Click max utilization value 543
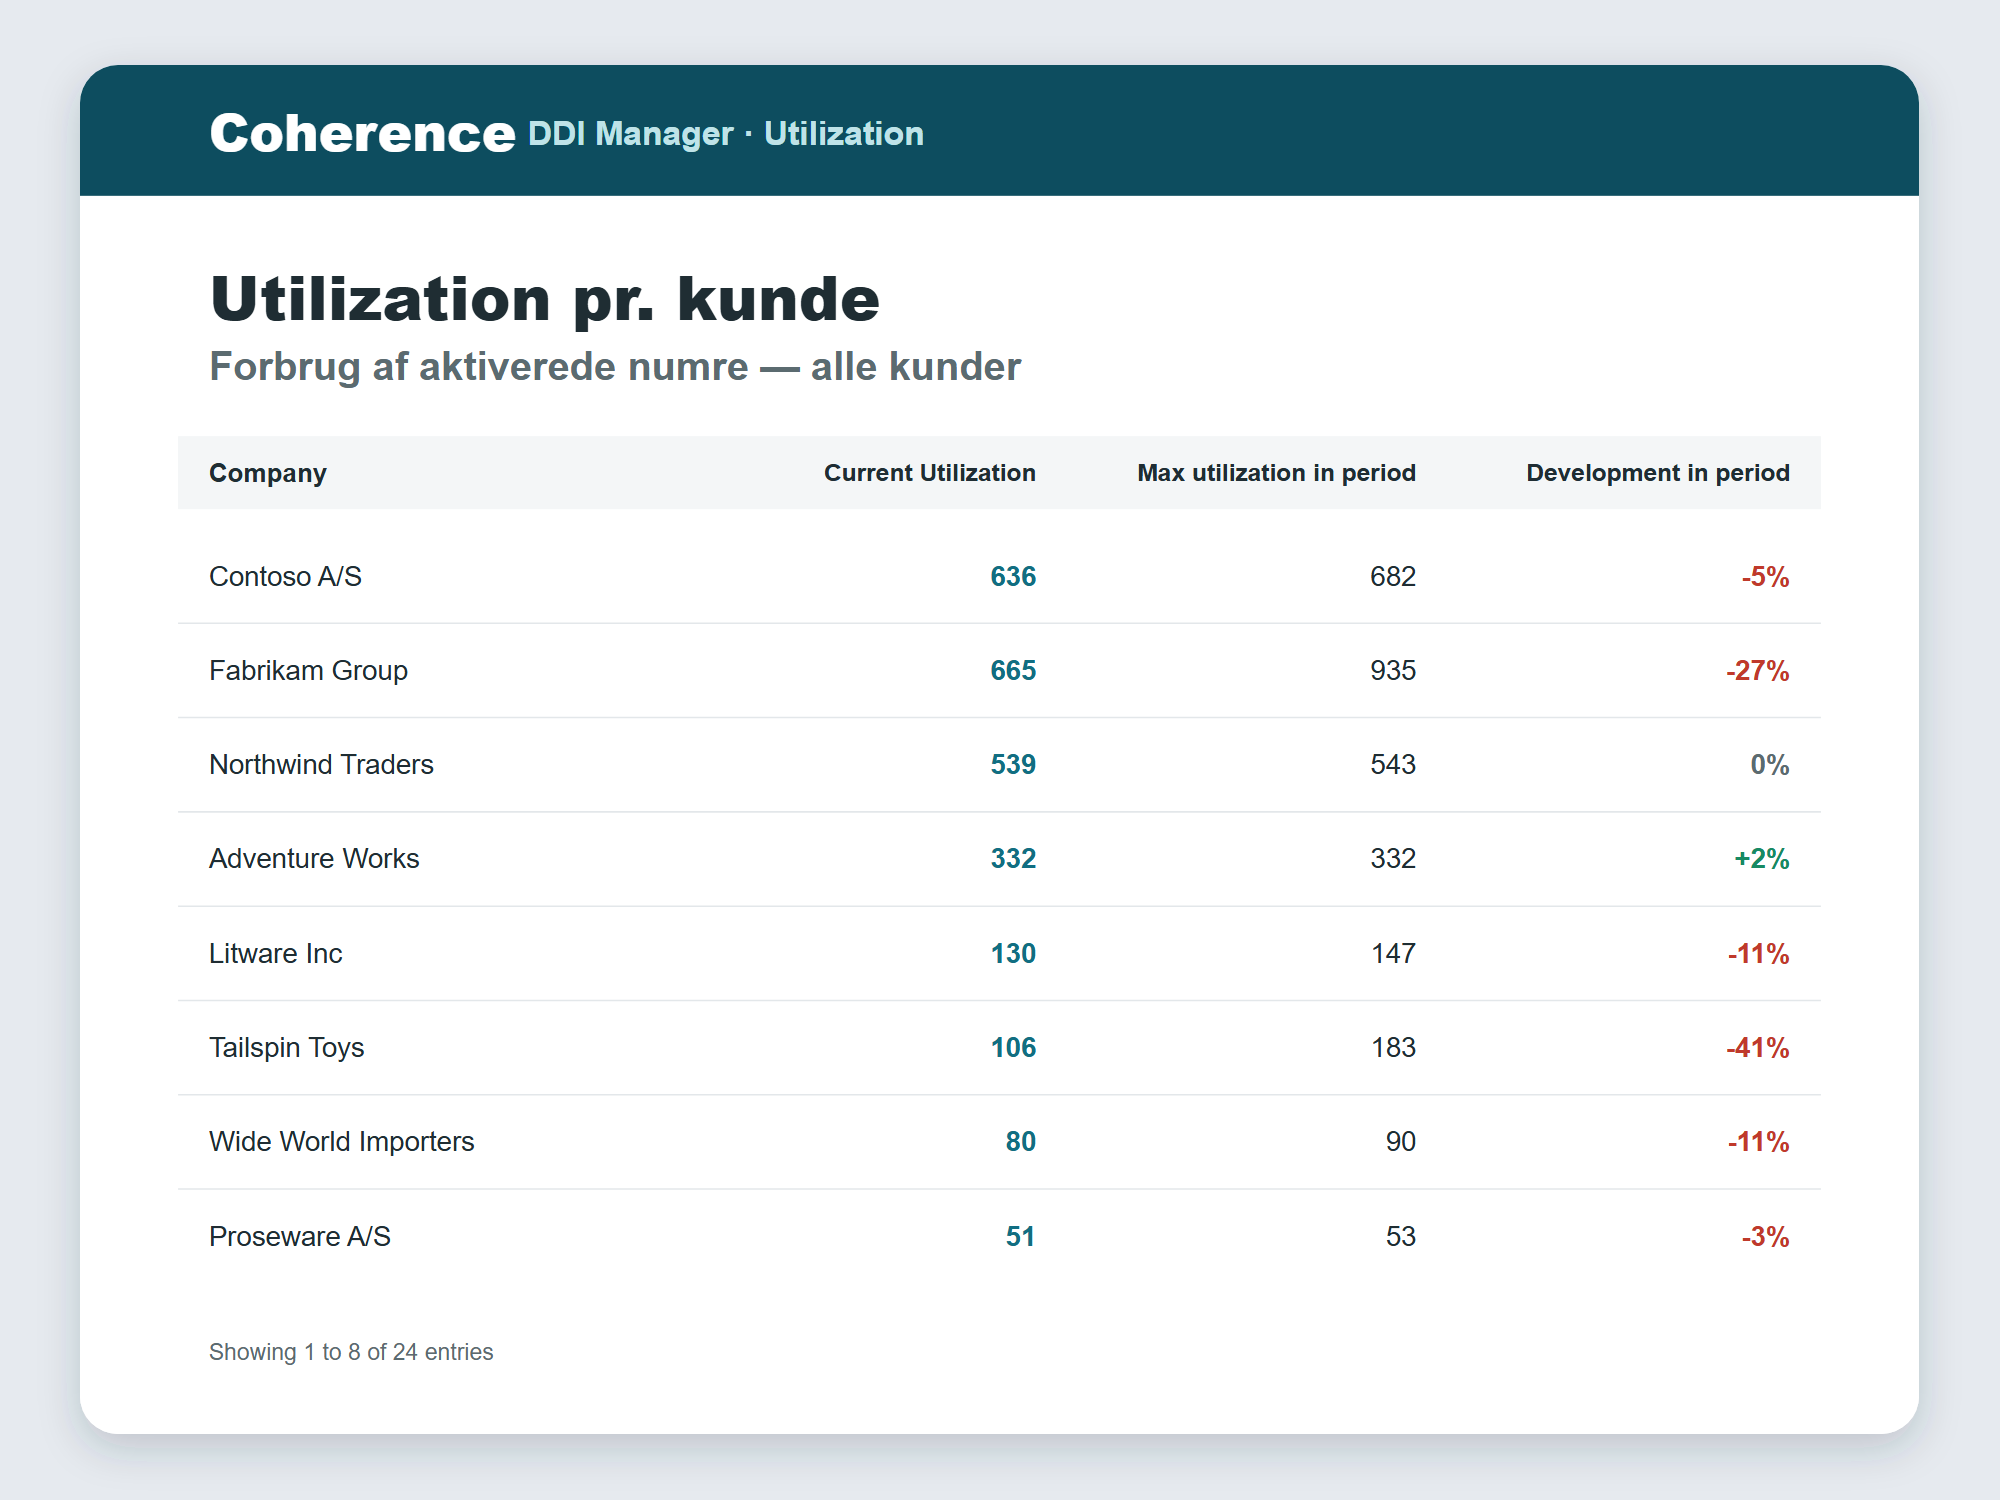Viewport: 2000px width, 1500px height. point(1393,765)
